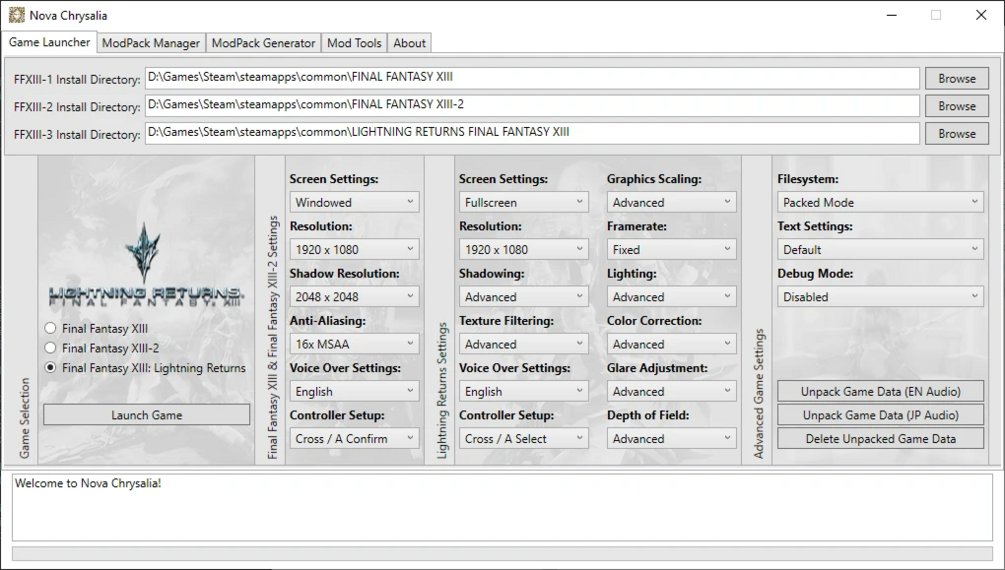This screenshot has width=1005, height=570.
Task: Select the Game Launcher tab
Action: pos(49,42)
